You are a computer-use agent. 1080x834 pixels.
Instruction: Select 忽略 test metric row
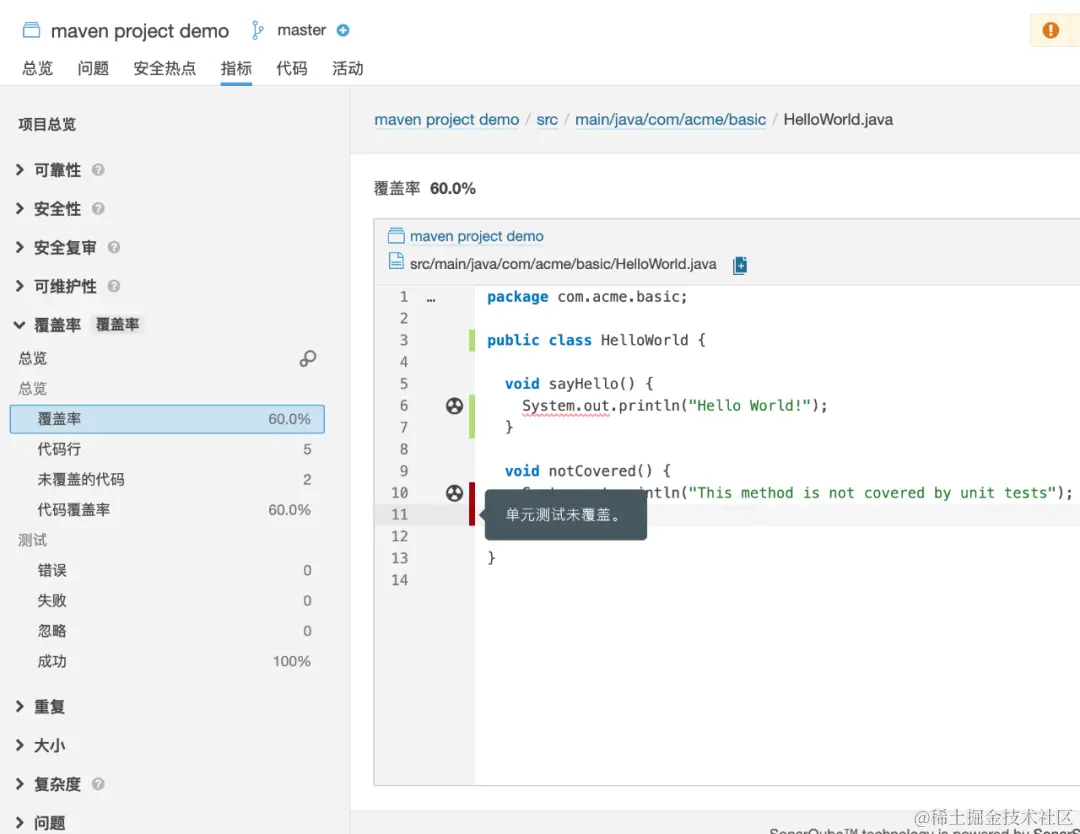pos(167,631)
